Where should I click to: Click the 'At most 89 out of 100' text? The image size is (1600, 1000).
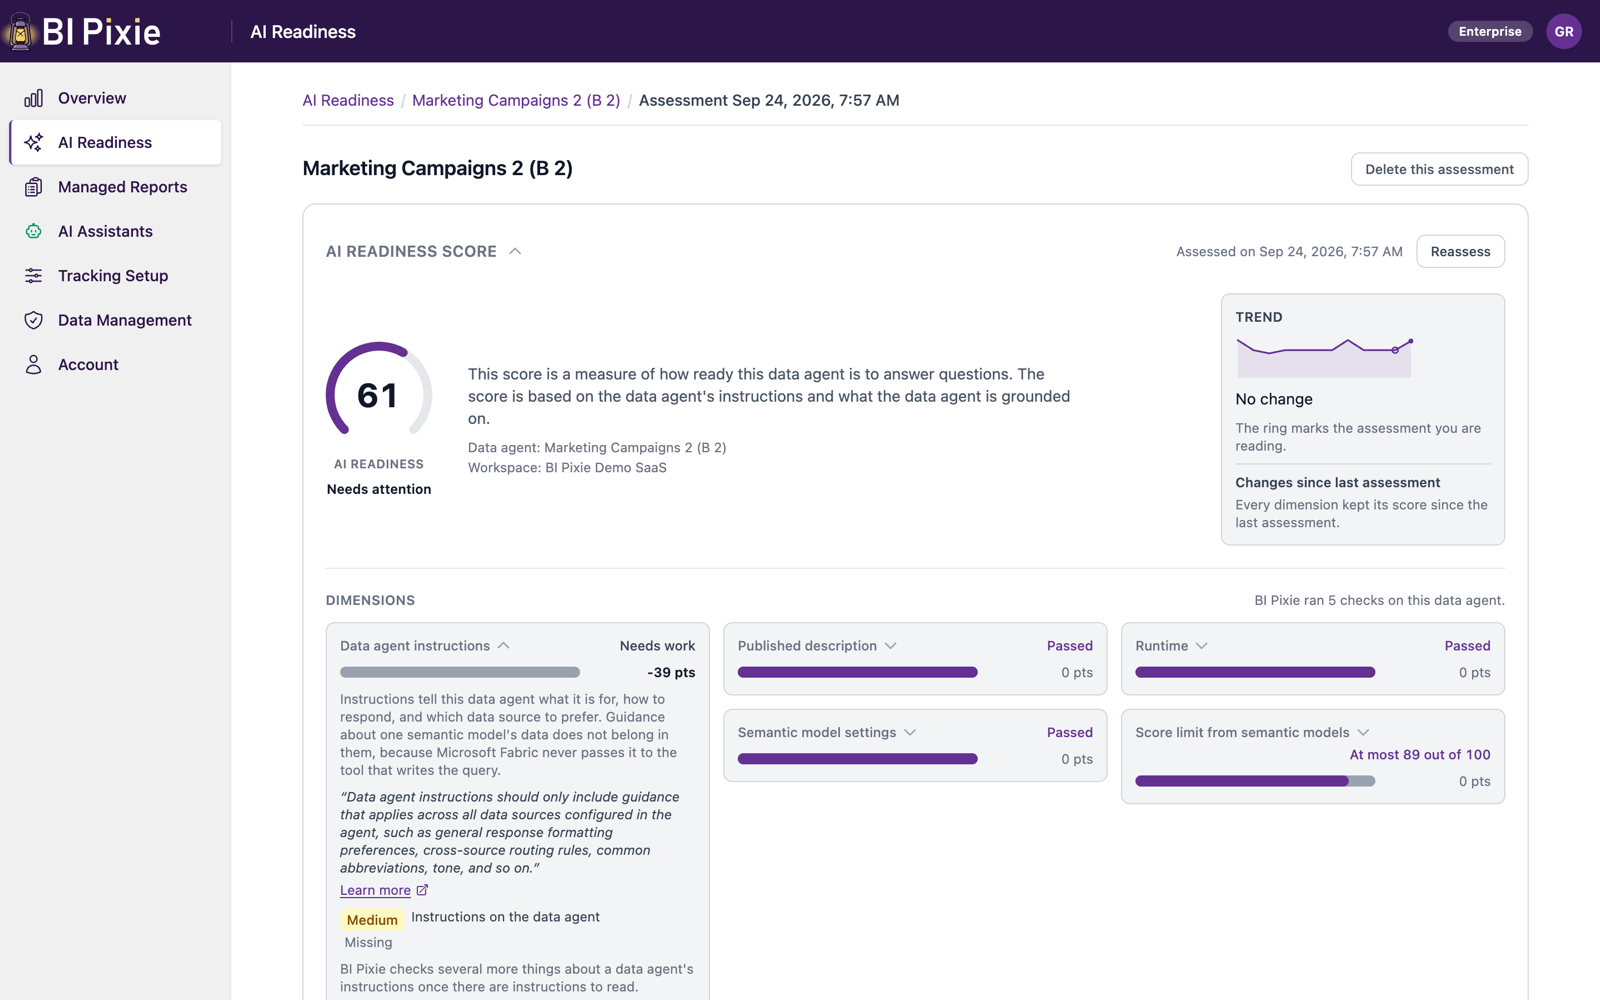pyautogui.click(x=1420, y=755)
